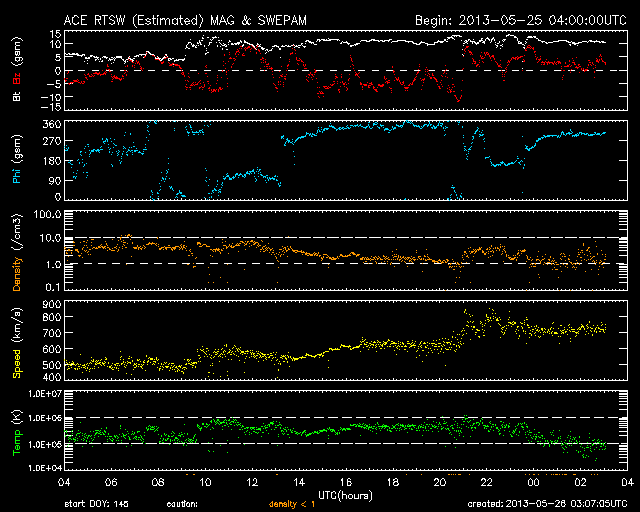Select the white "Bt" axis label
The width and height of the screenshot is (640, 512).
[x=17, y=96]
